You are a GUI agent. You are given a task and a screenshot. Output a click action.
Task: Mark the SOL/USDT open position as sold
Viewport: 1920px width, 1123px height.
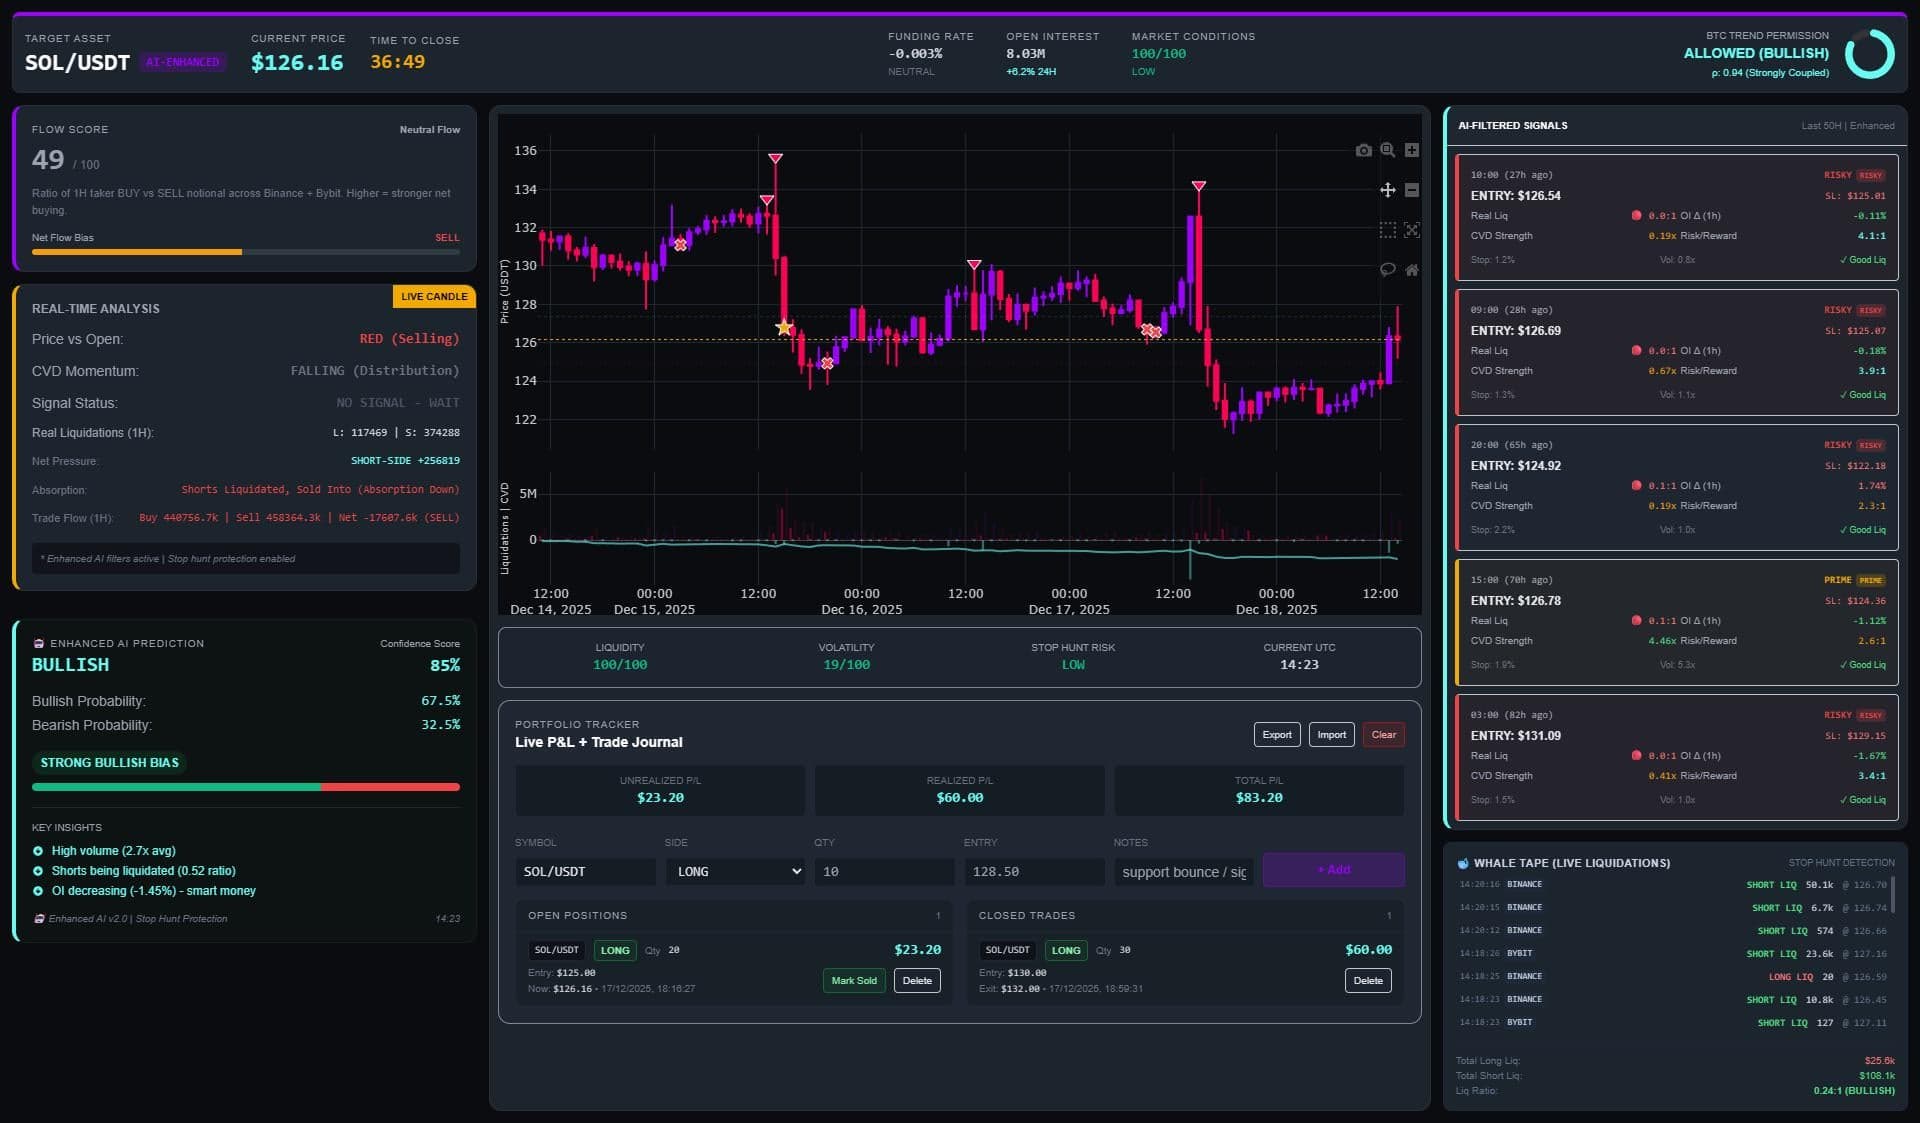(853, 981)
